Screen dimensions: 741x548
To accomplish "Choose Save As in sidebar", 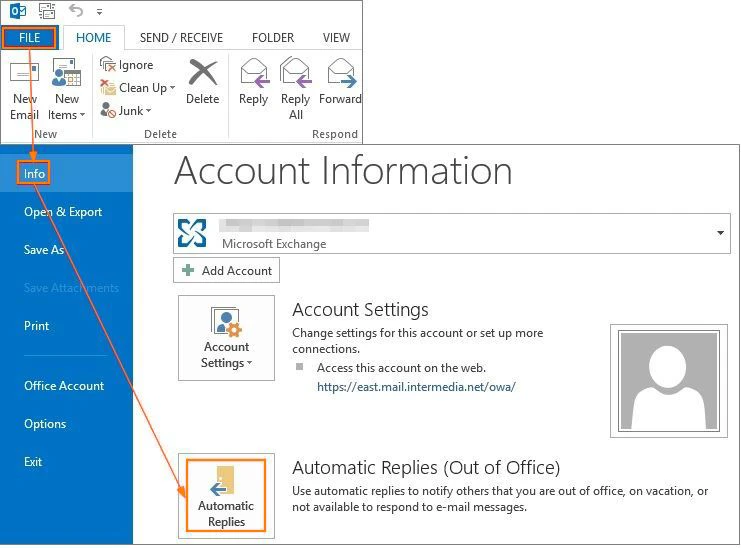I will click(43, 249).
